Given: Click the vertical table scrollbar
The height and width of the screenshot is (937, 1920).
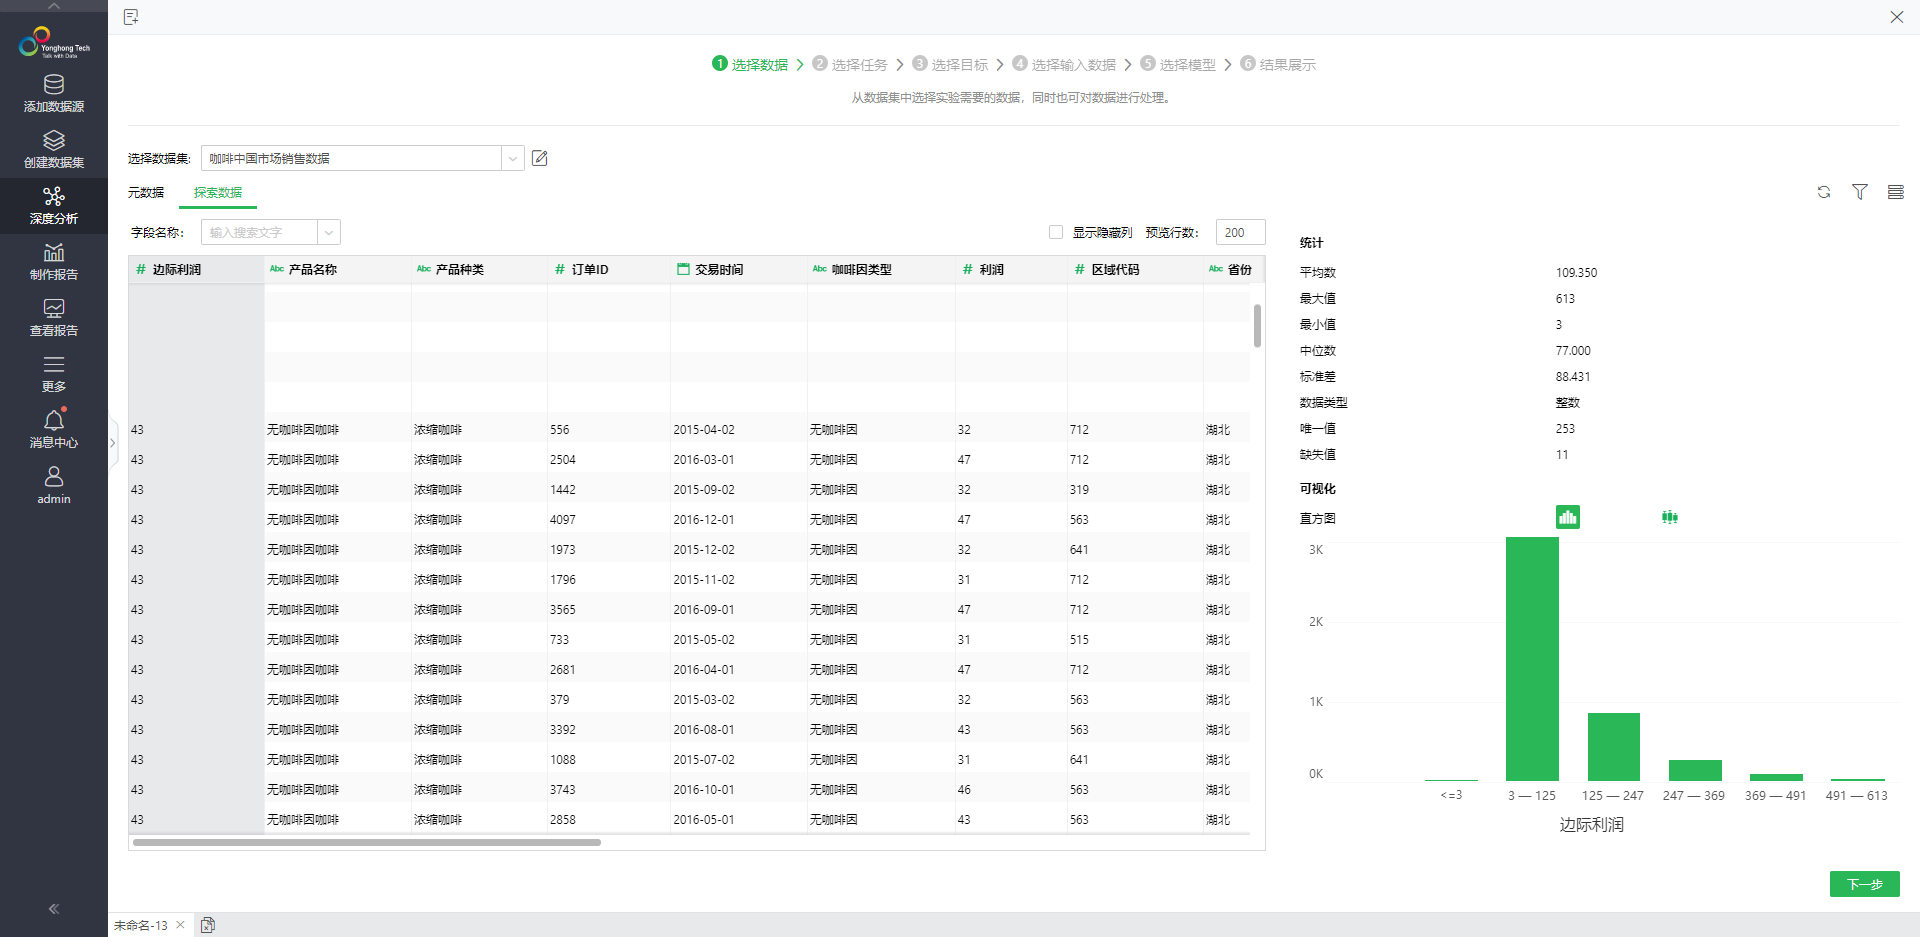Looking at the screenshot, I should pyautogui.click(x=1257, y=325).
